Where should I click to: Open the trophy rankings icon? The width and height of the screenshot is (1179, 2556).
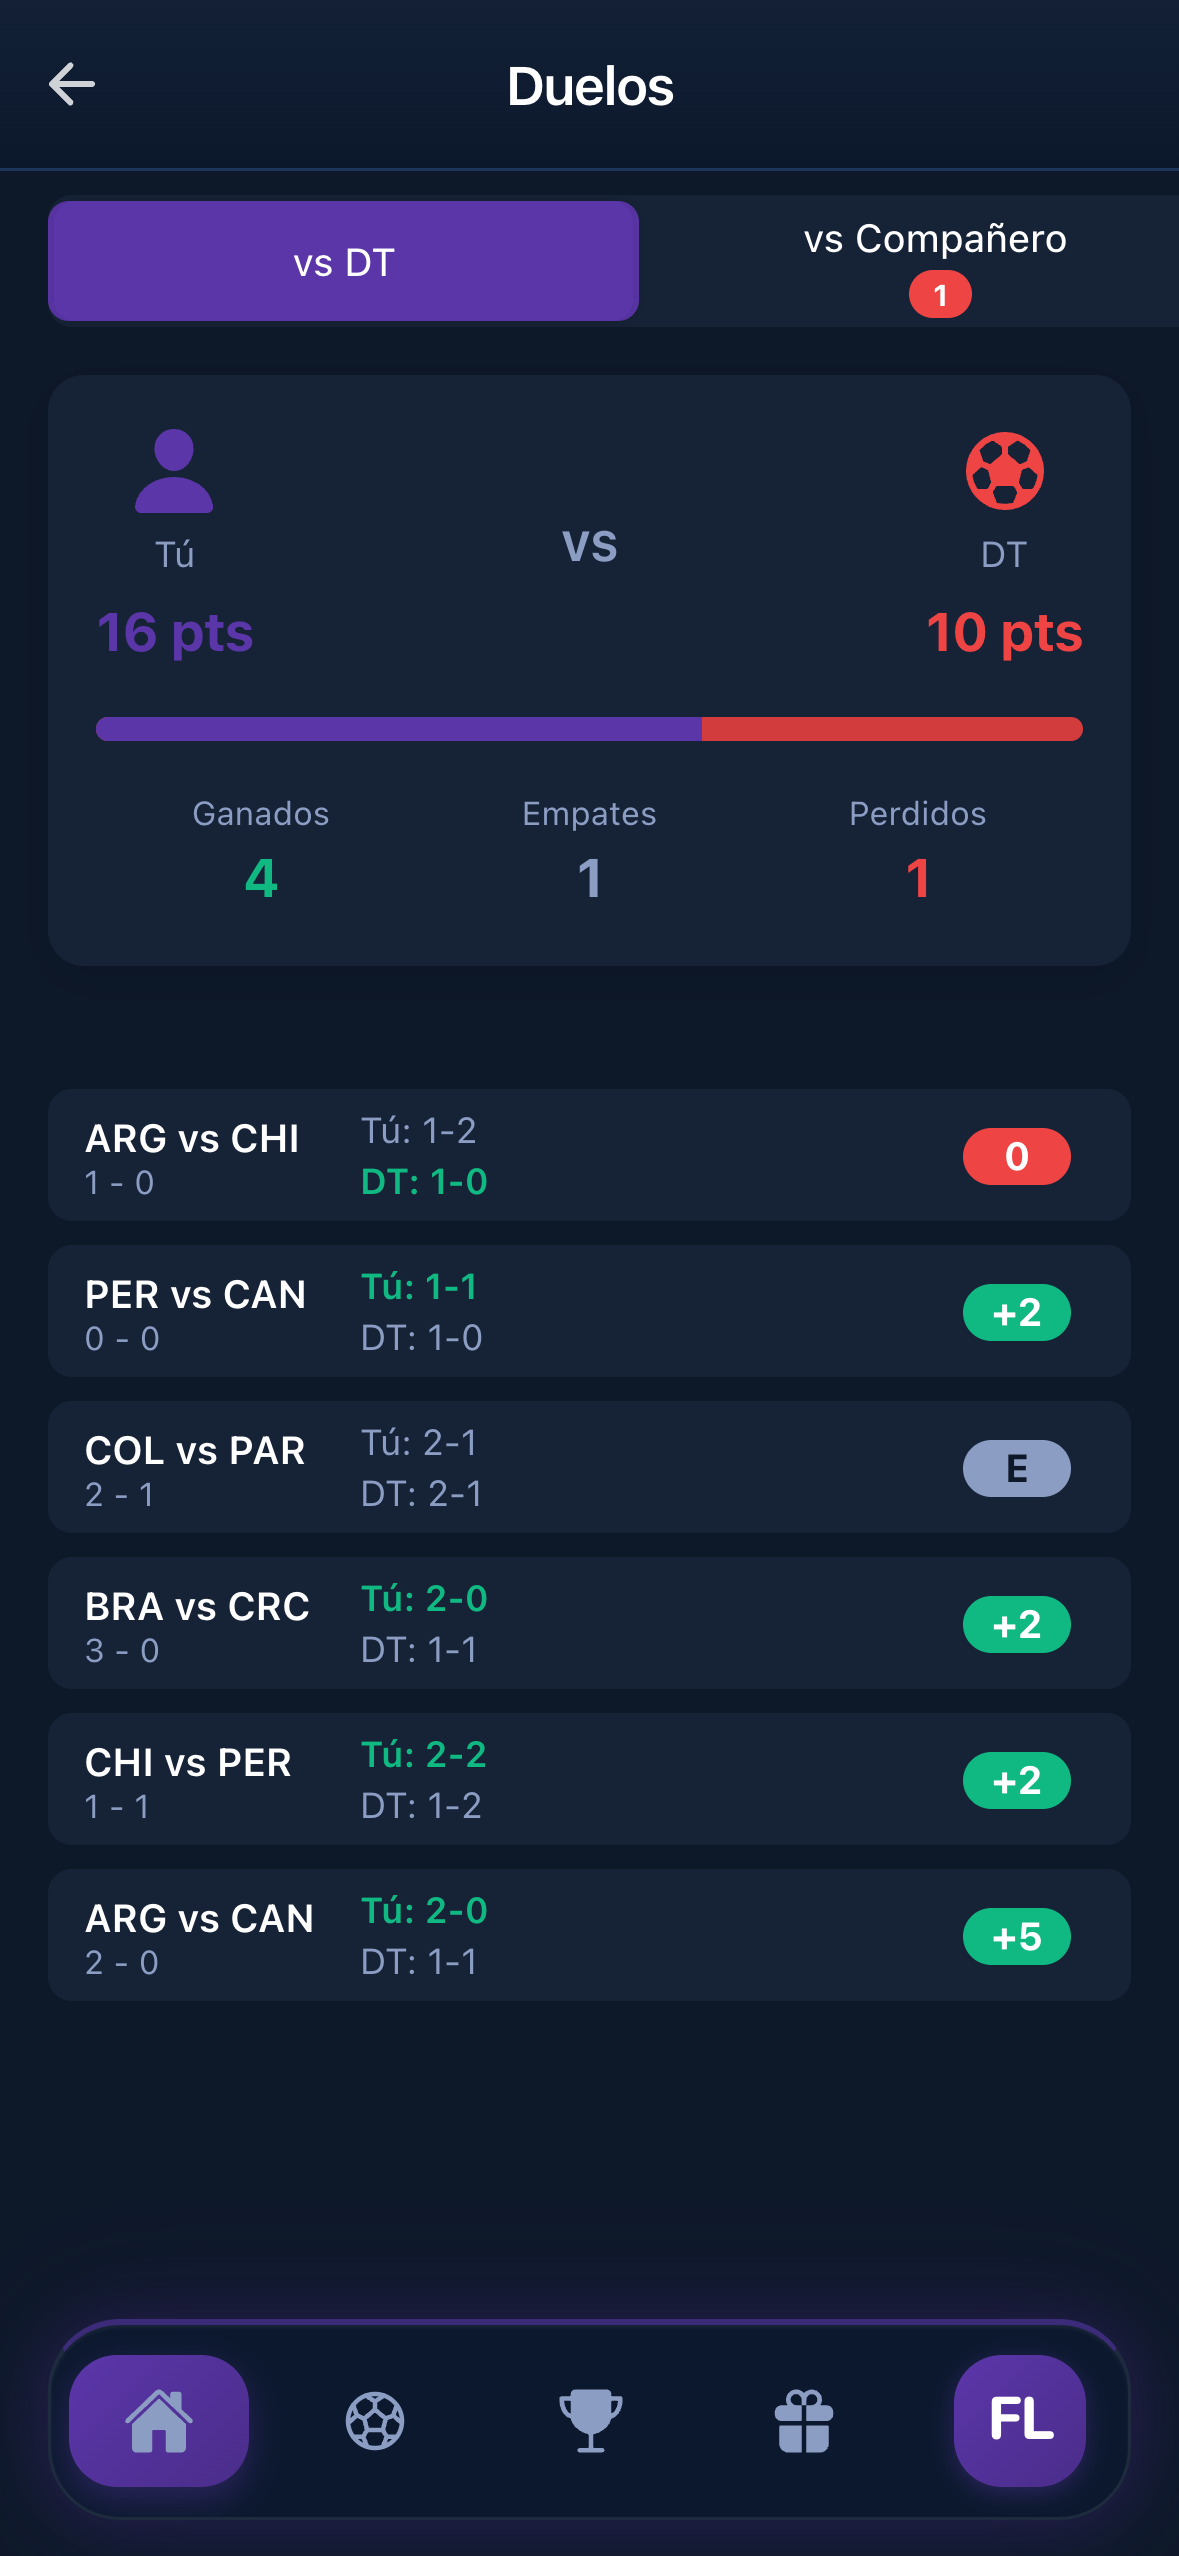coord(590,2420)
